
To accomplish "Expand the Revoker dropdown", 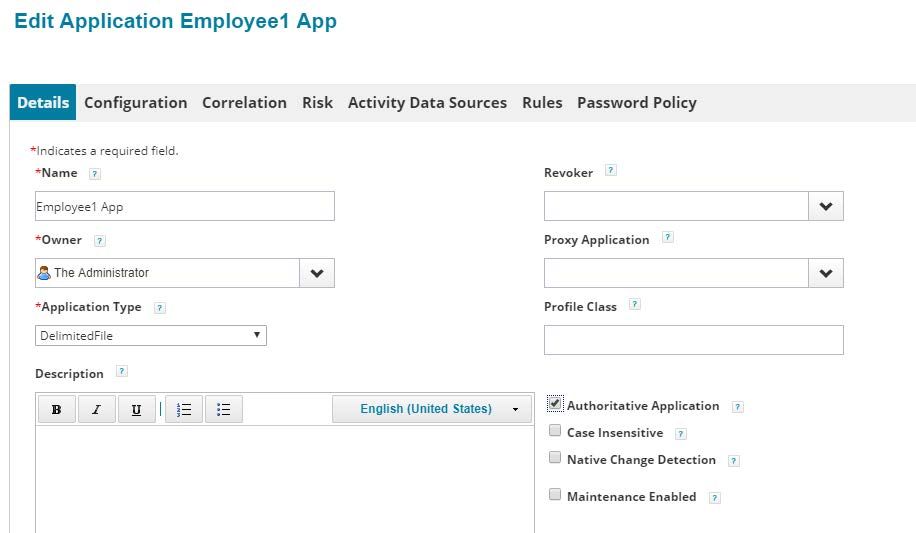I will point(826,206).
